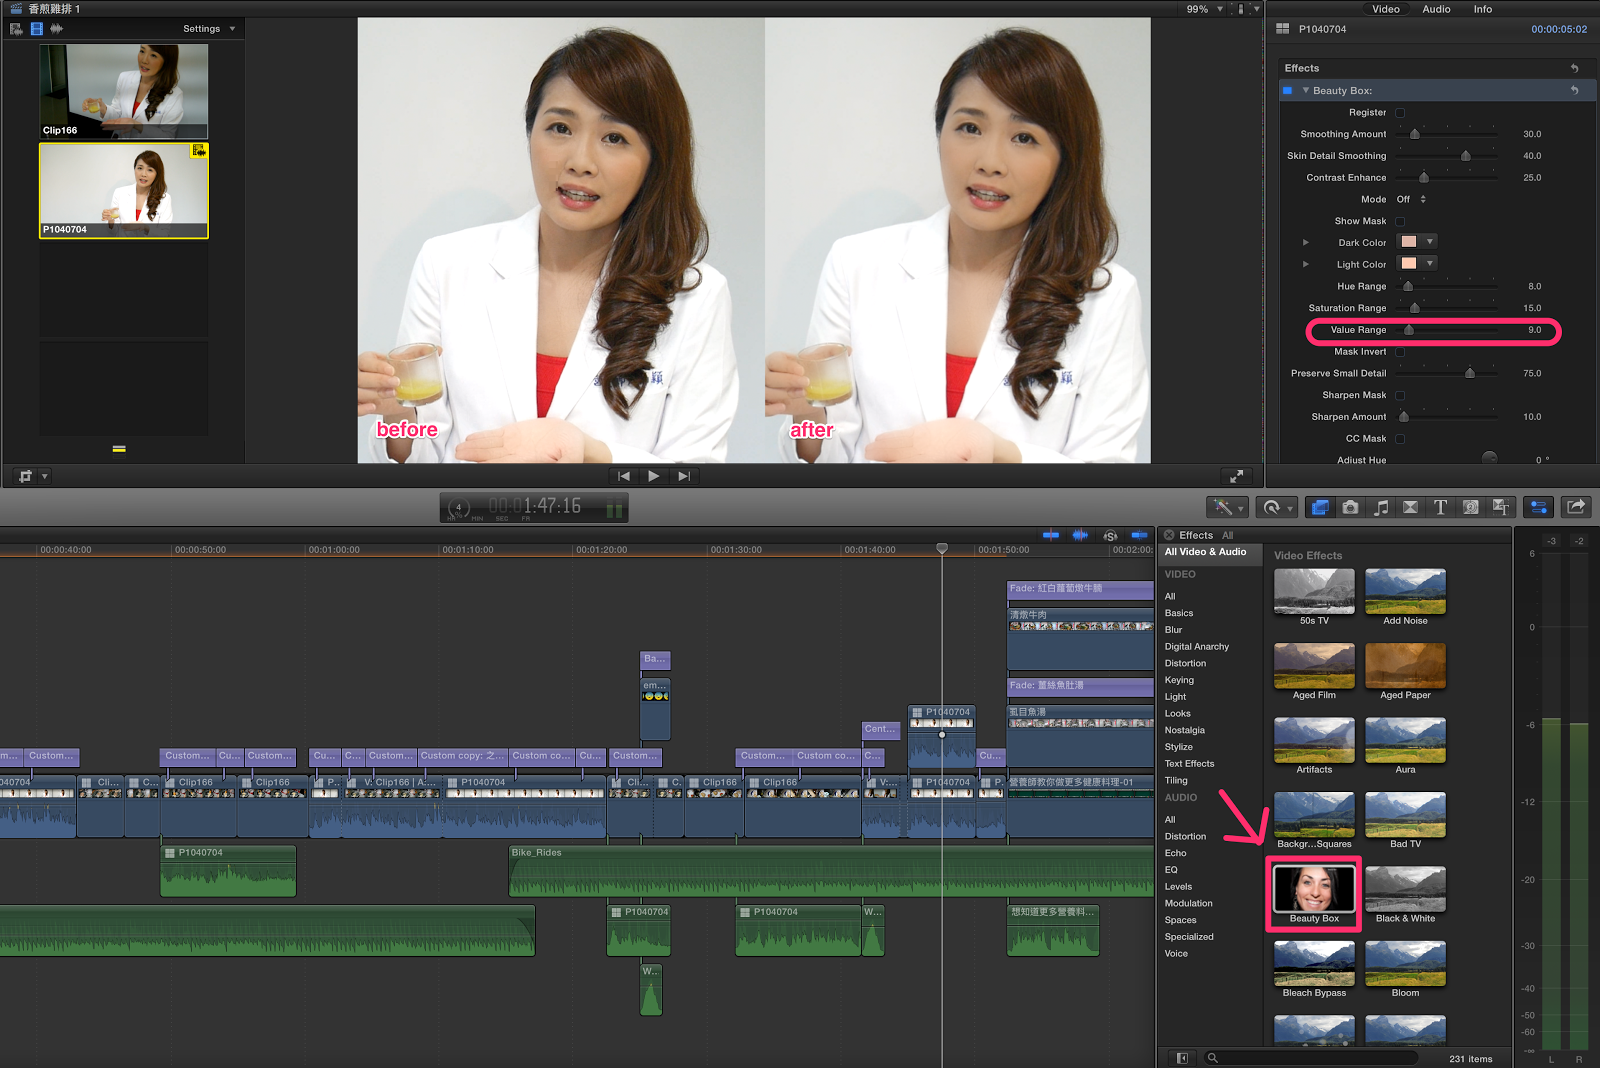Select the video-only filmstrip icon
This screenshot has height=1068, width=1600.
37,29
